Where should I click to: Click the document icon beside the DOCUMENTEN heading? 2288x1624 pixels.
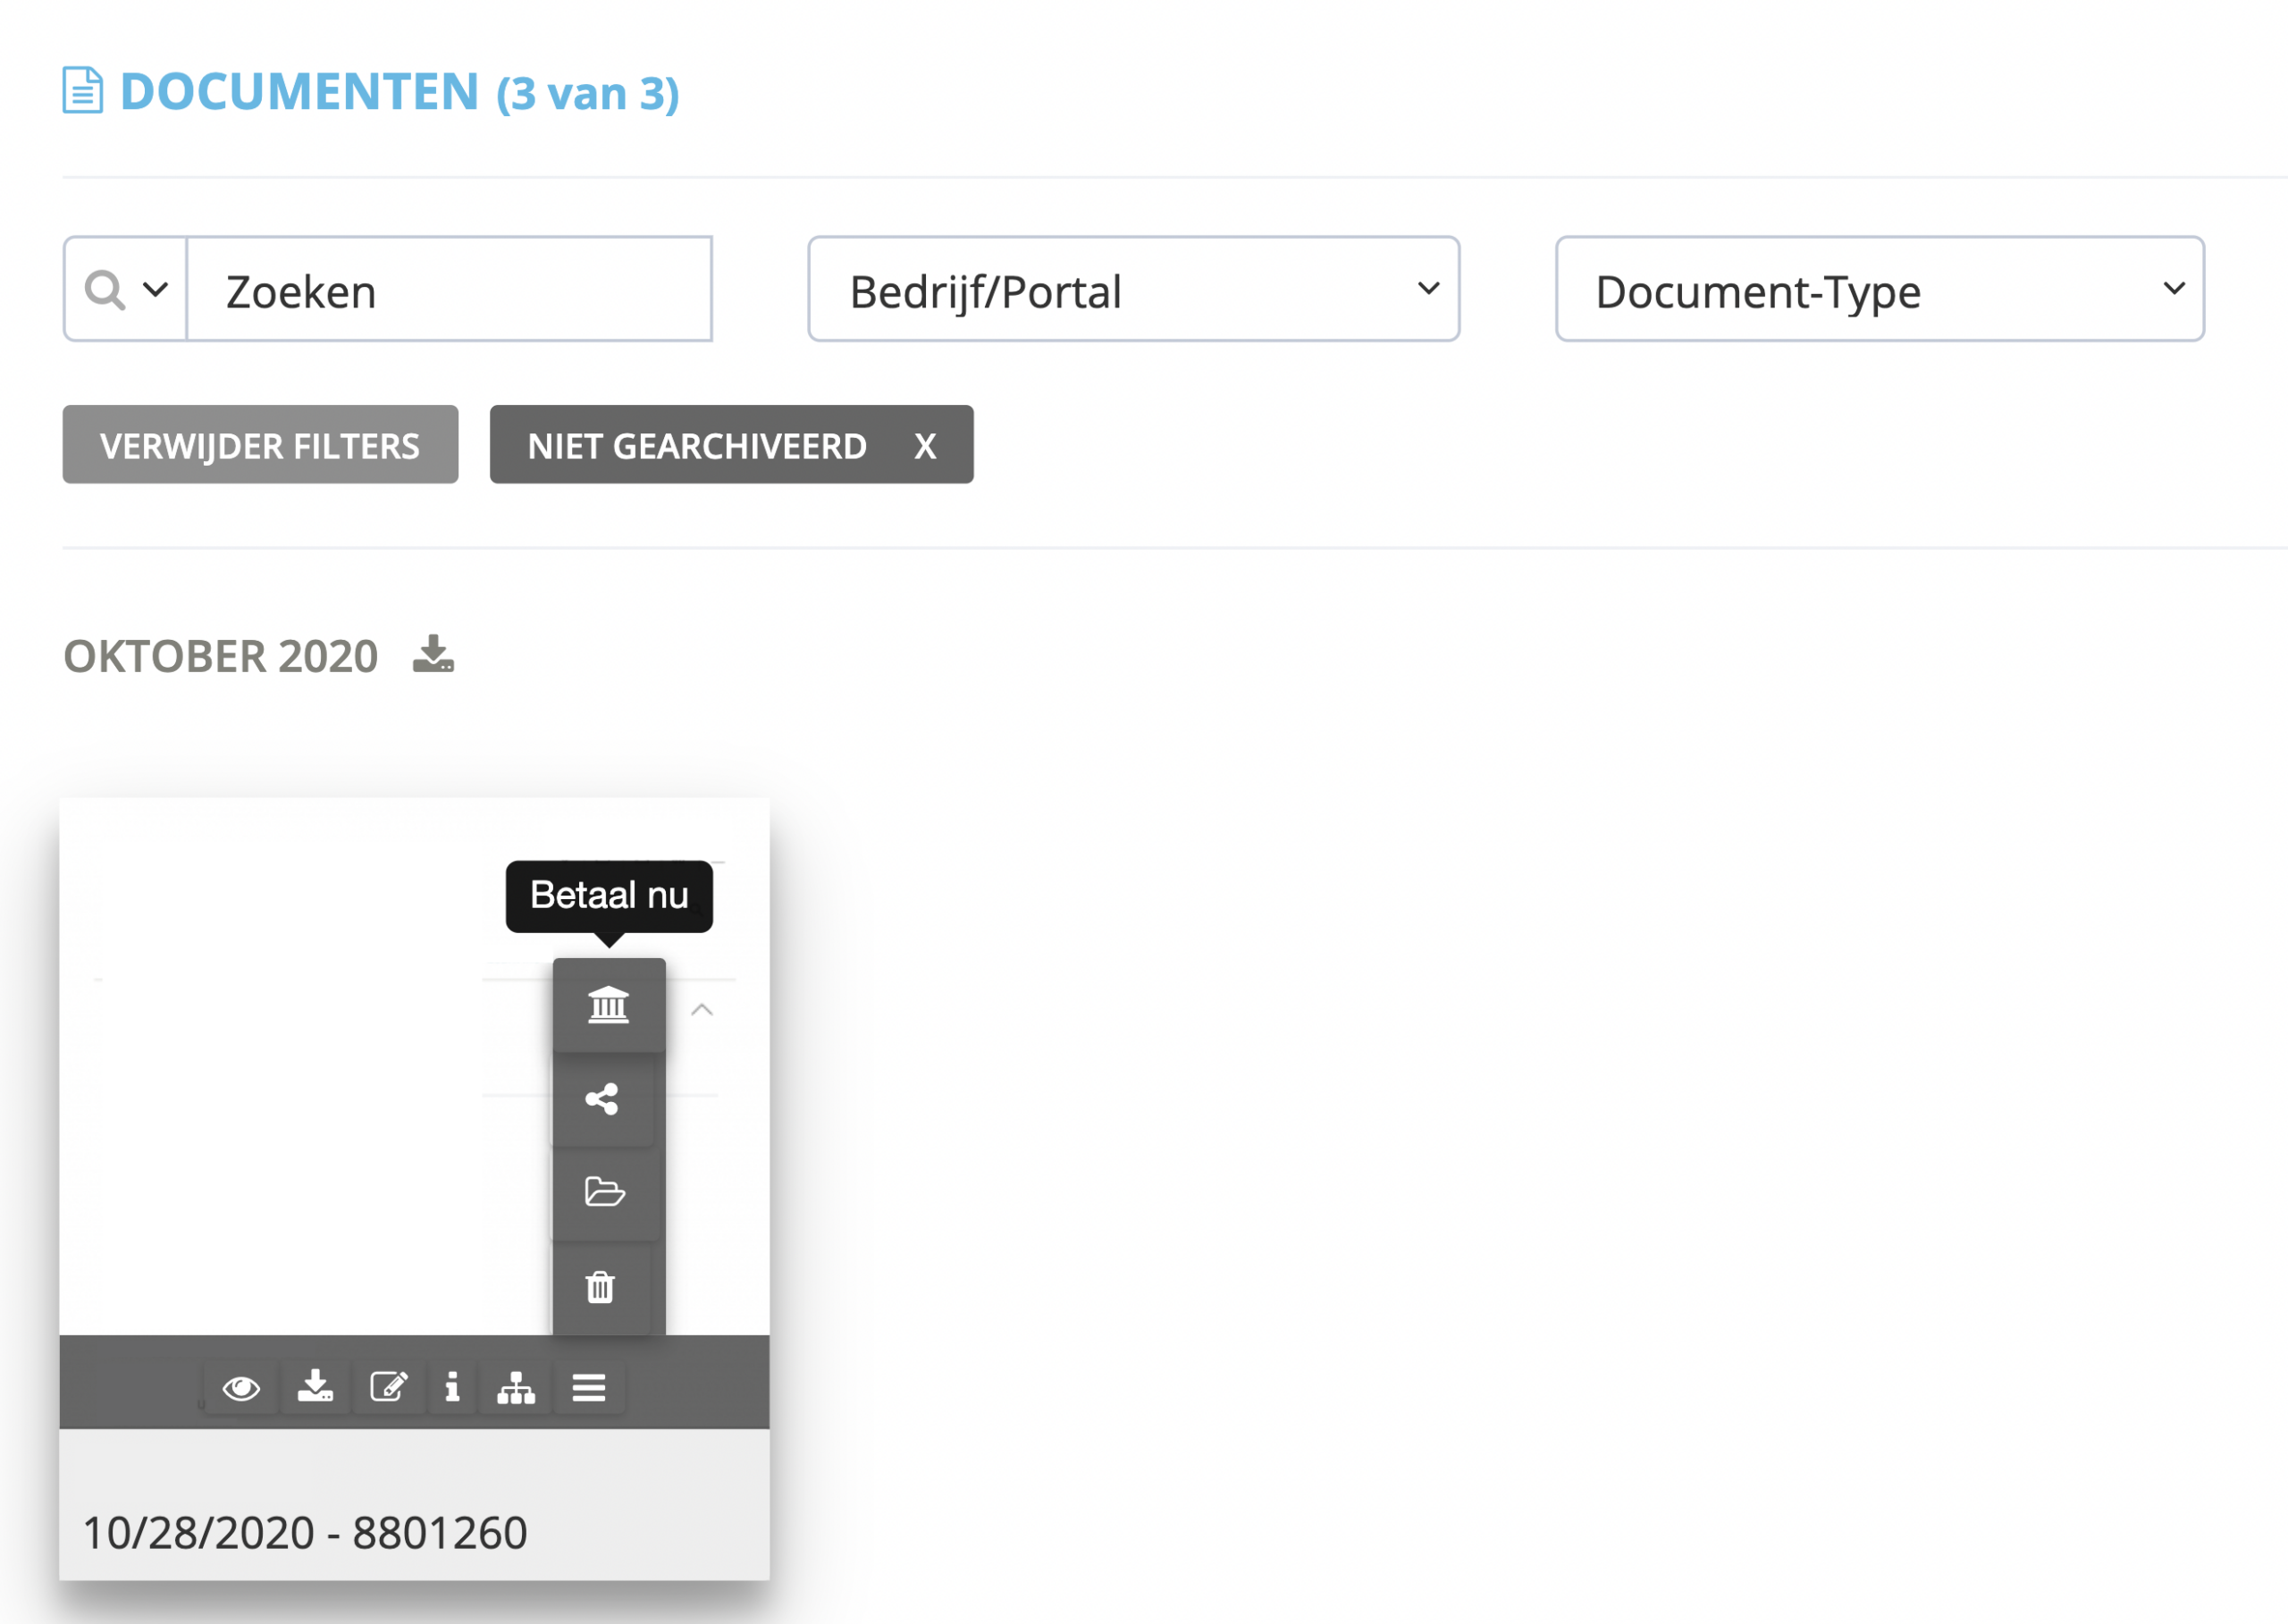tap(83, 91)
